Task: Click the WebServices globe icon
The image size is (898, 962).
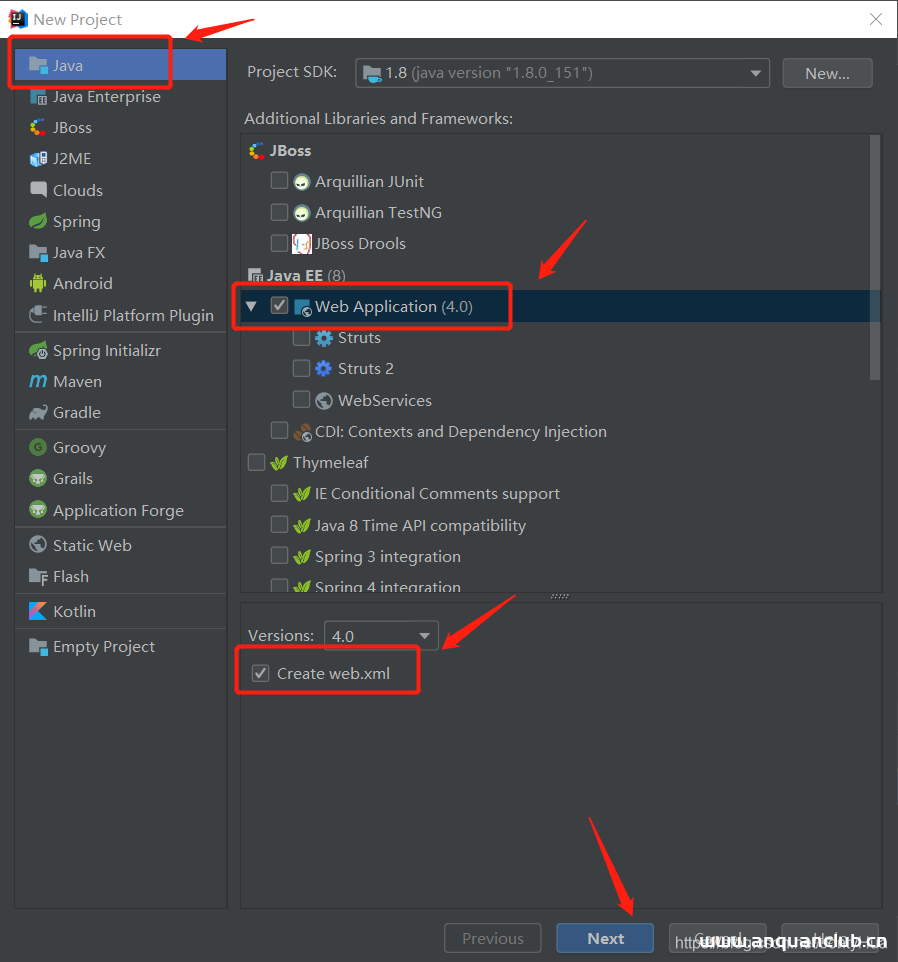Action: [x=323, y=400]
